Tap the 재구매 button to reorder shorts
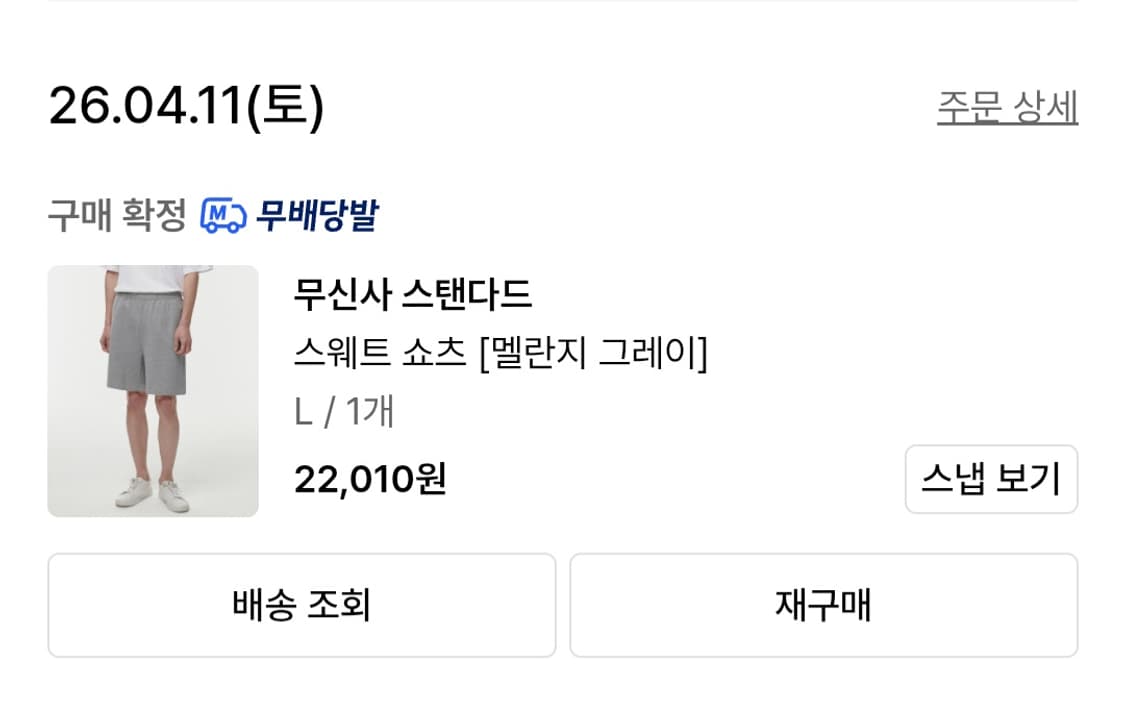 click(825, 605)
